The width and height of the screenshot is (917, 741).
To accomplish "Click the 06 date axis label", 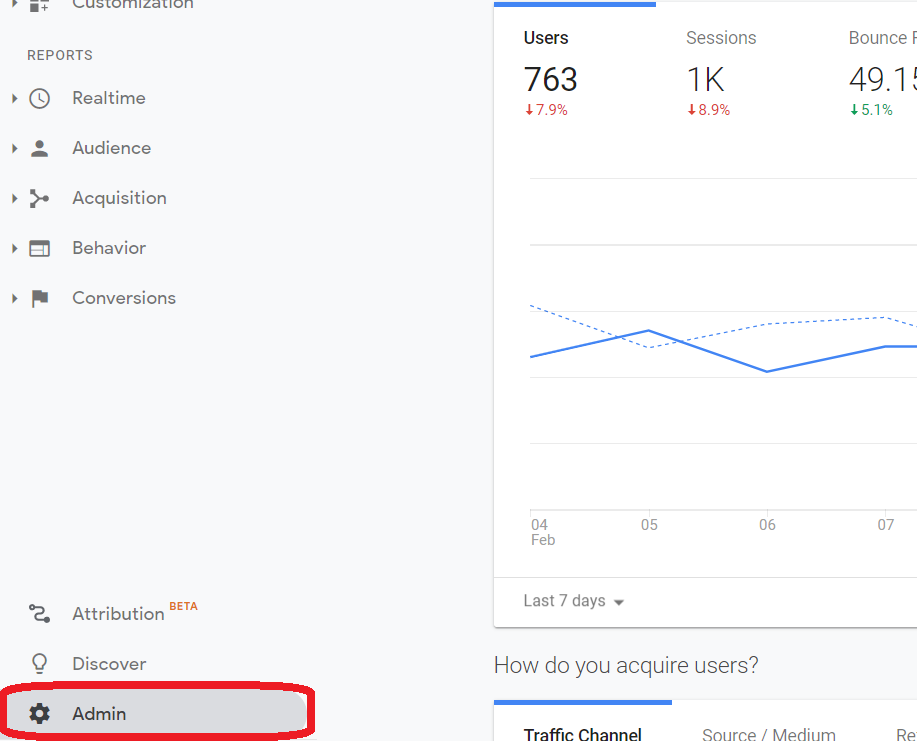I will 767,525.
